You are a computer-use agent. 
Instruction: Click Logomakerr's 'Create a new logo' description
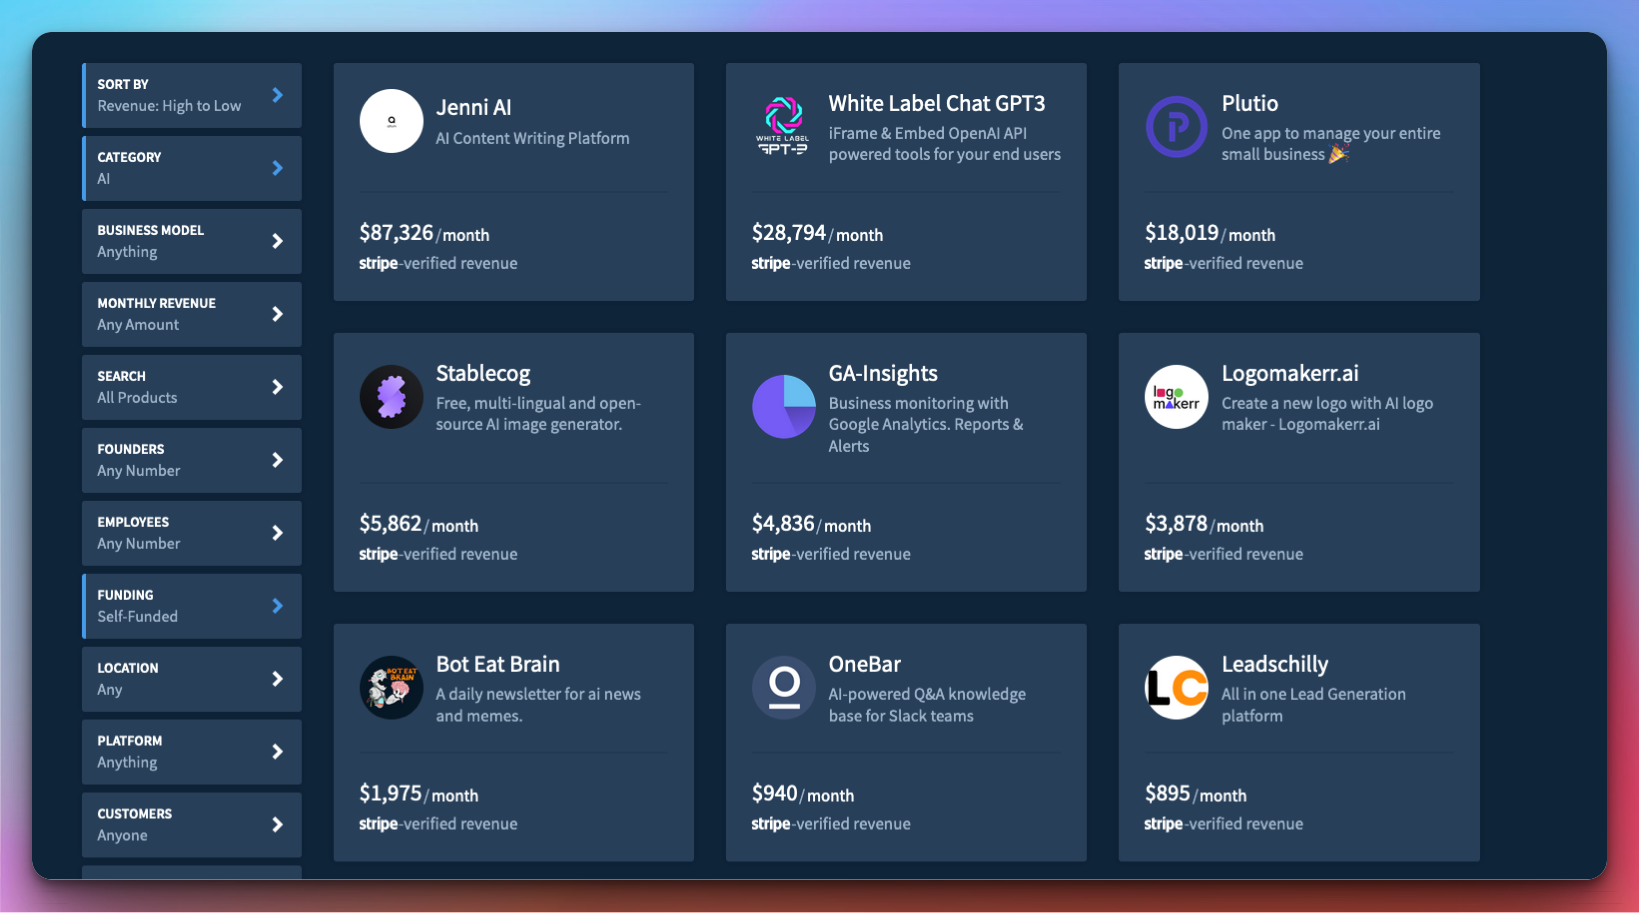click(x=1327, y=414)
